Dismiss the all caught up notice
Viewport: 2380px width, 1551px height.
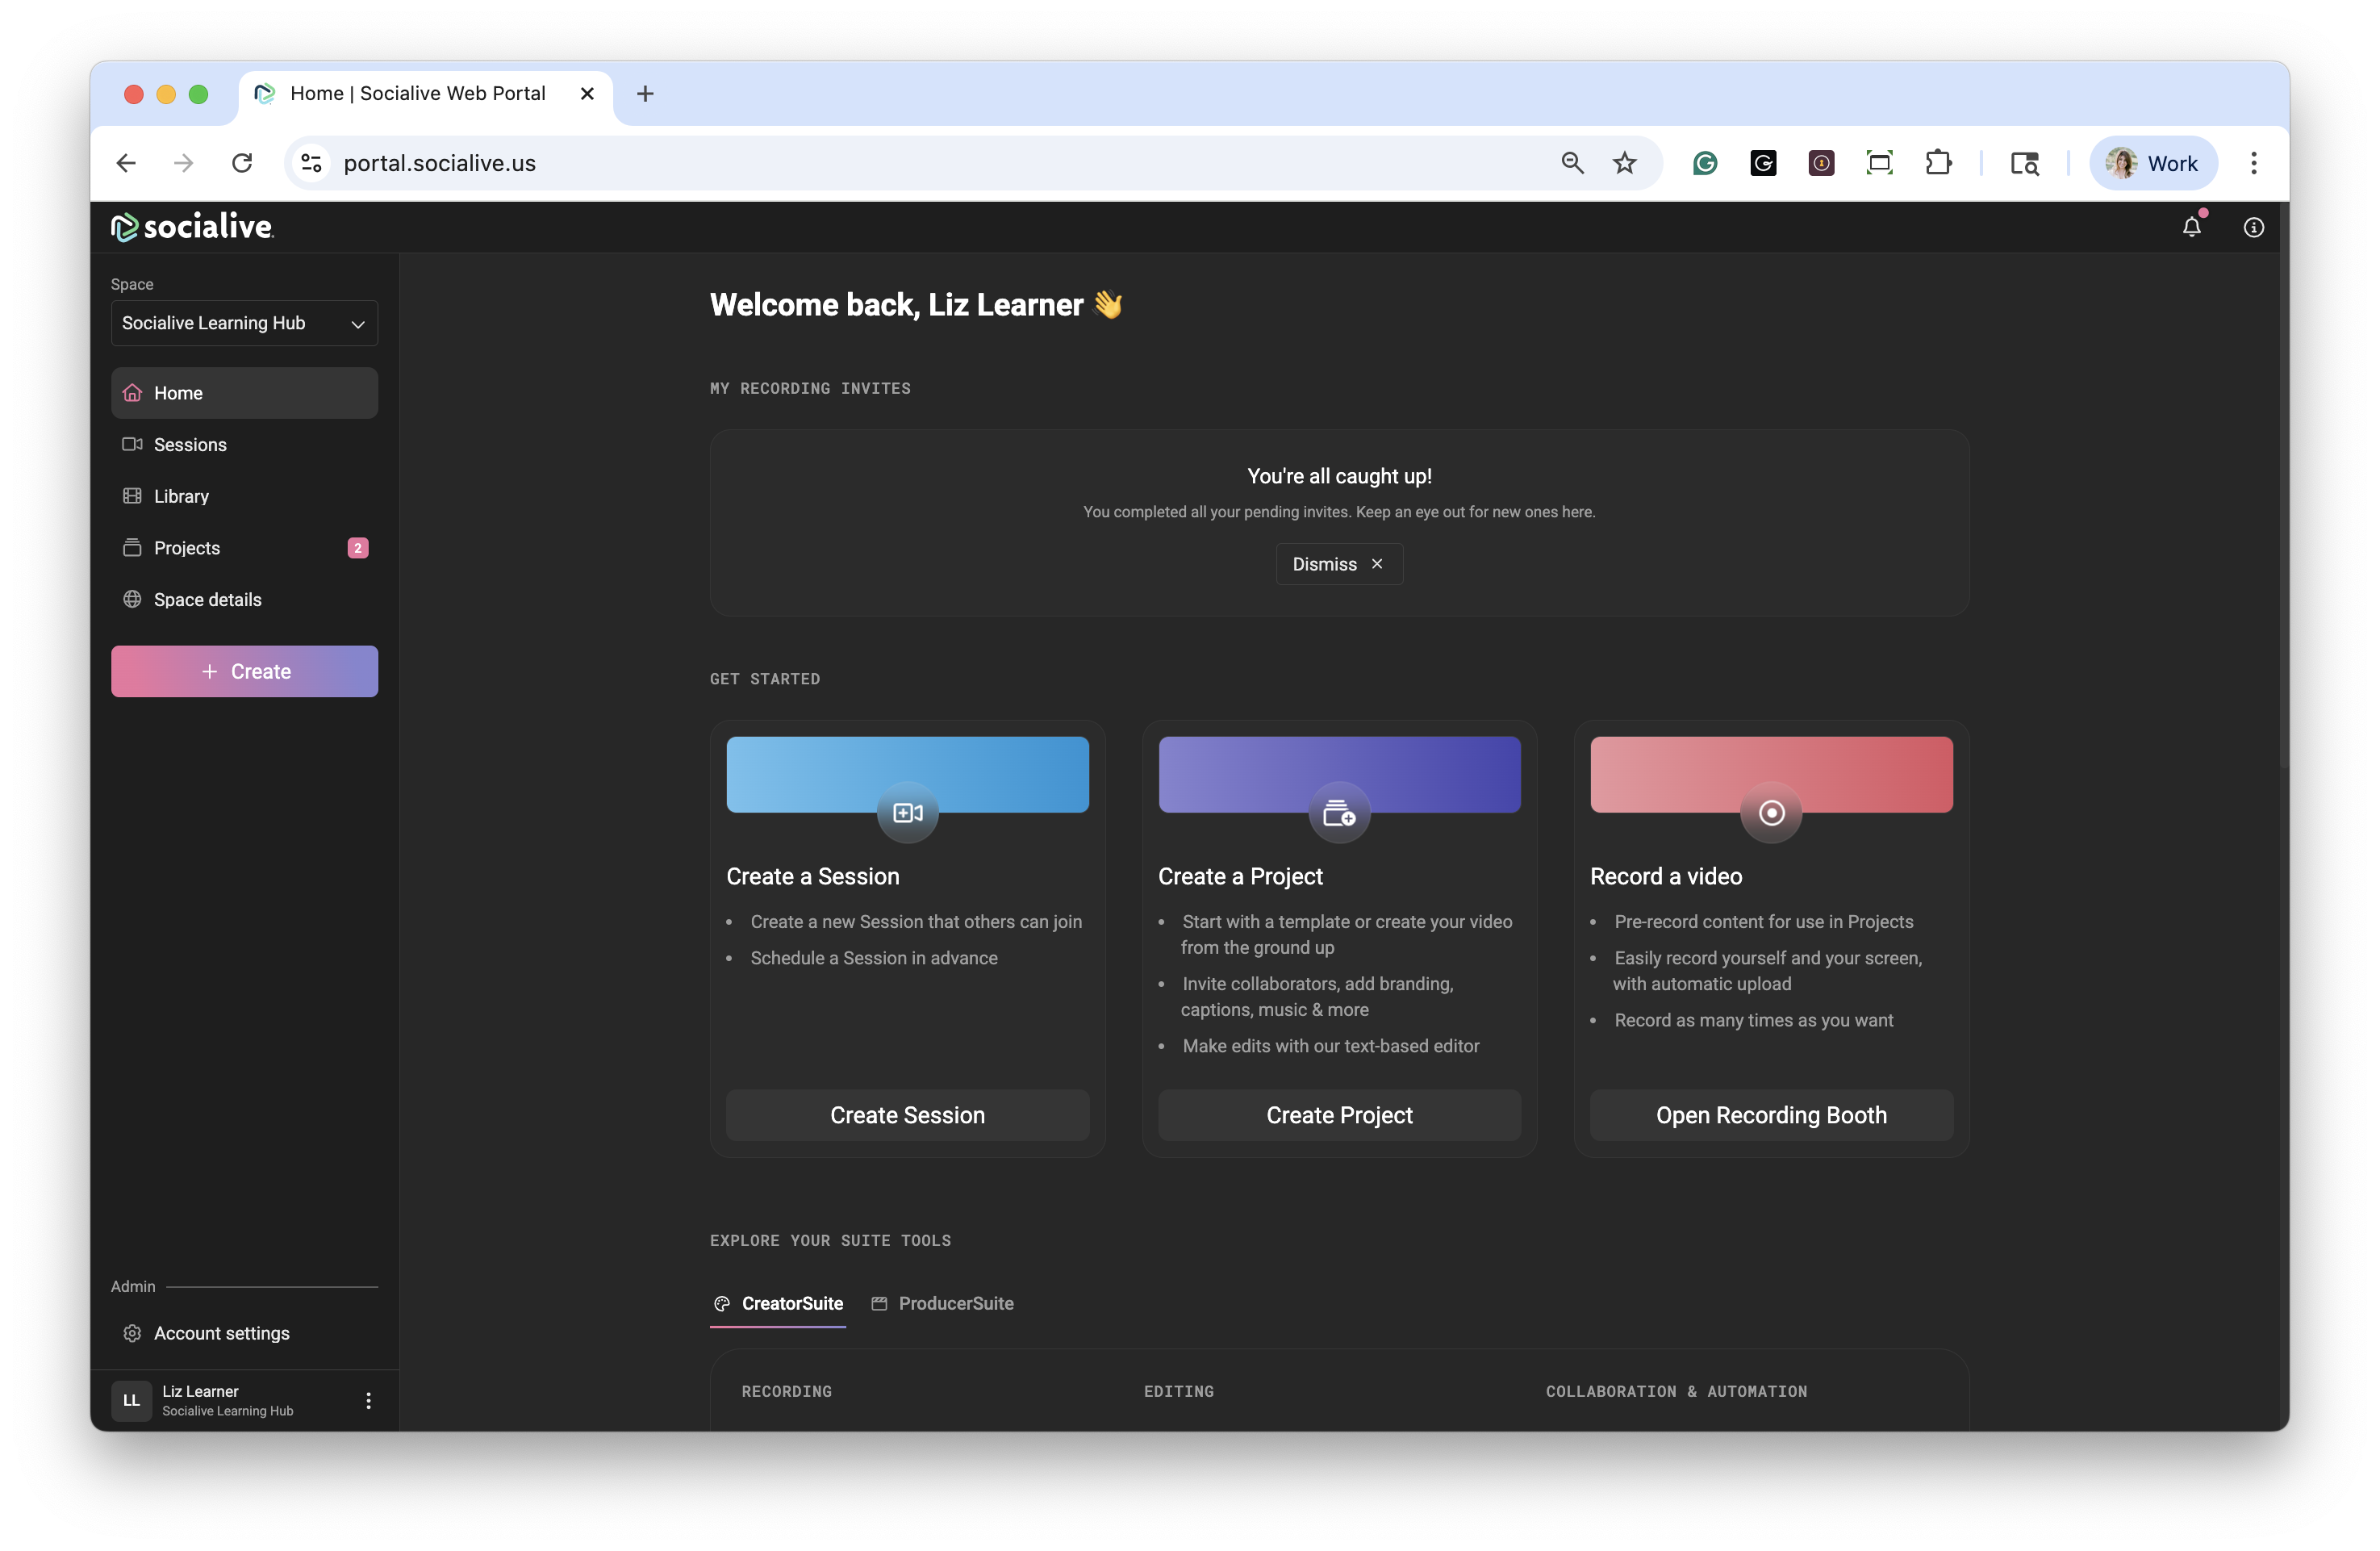coord(1338,564)
